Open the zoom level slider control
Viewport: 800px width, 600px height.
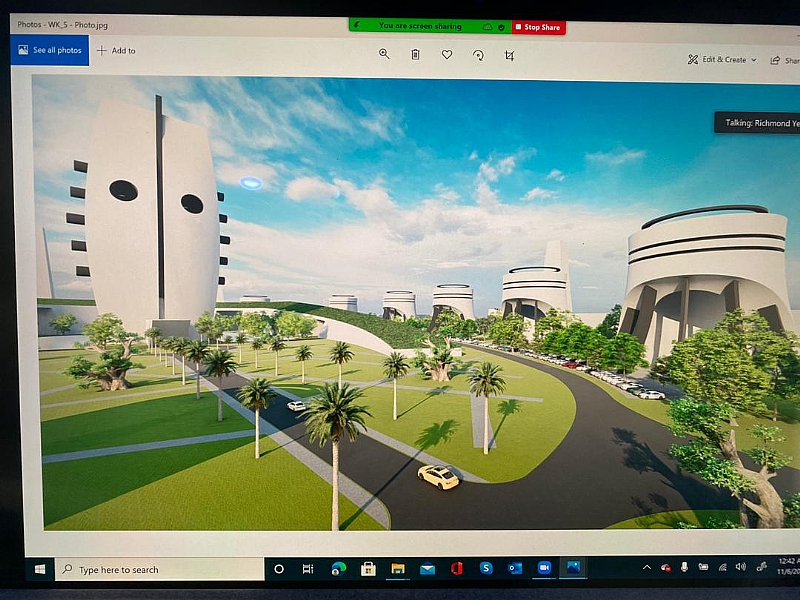384,56
